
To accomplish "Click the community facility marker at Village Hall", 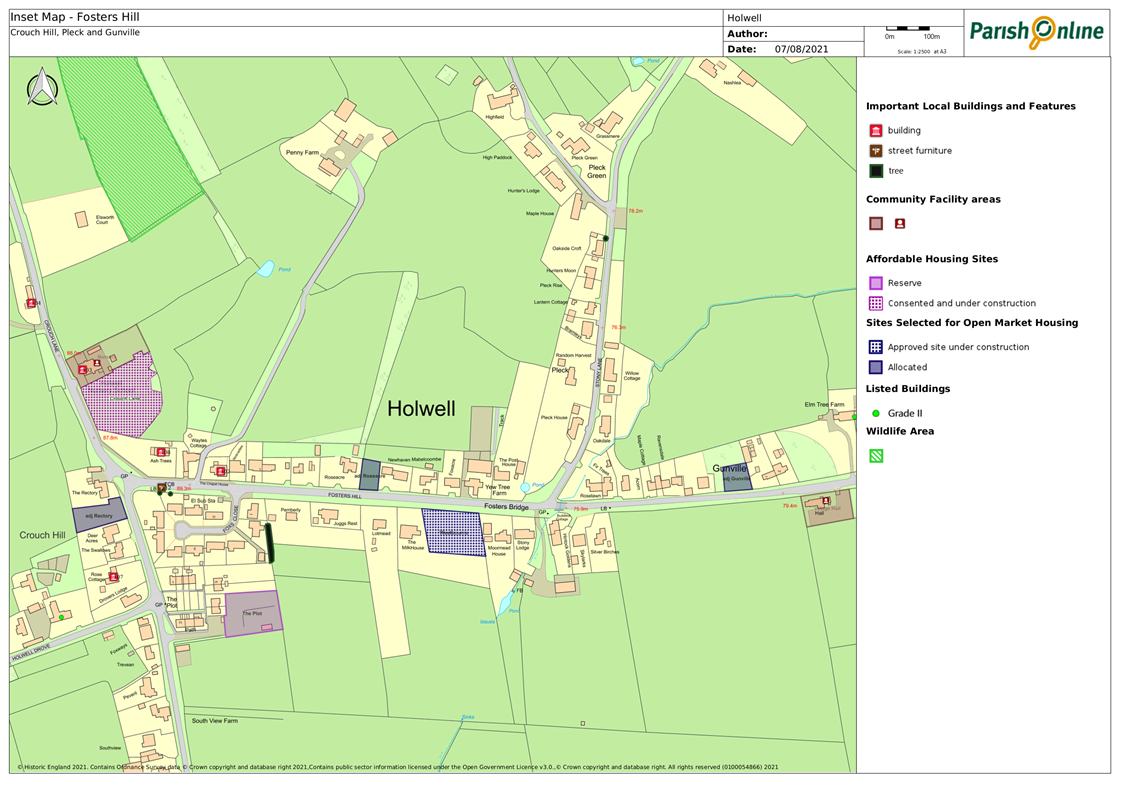I will 826,501.
